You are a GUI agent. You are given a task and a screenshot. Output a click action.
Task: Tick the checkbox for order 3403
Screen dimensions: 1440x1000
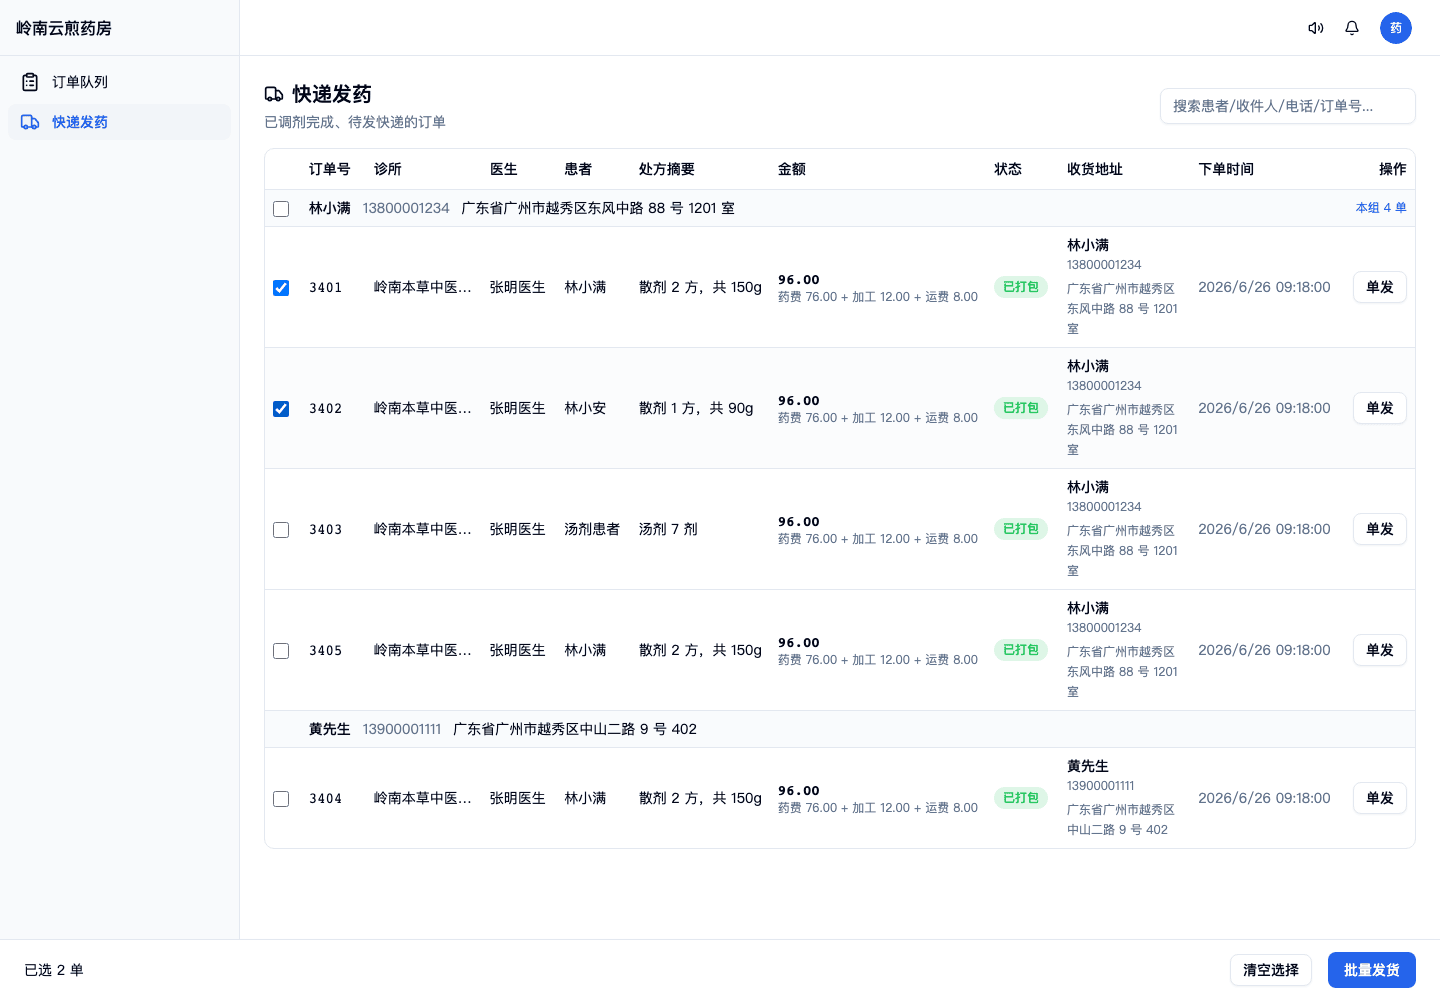pos(281,530)
